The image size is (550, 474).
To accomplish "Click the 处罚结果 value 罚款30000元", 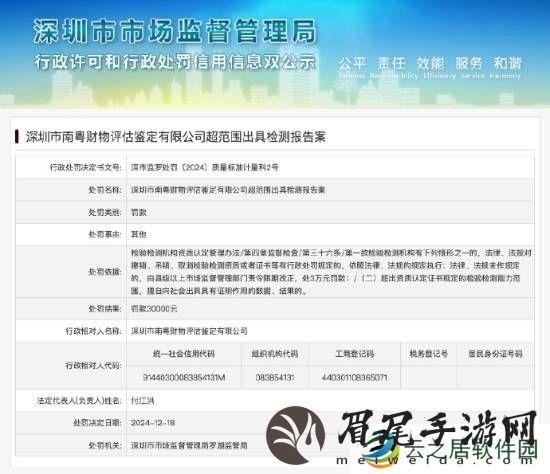I will click(x=154, y=308).
